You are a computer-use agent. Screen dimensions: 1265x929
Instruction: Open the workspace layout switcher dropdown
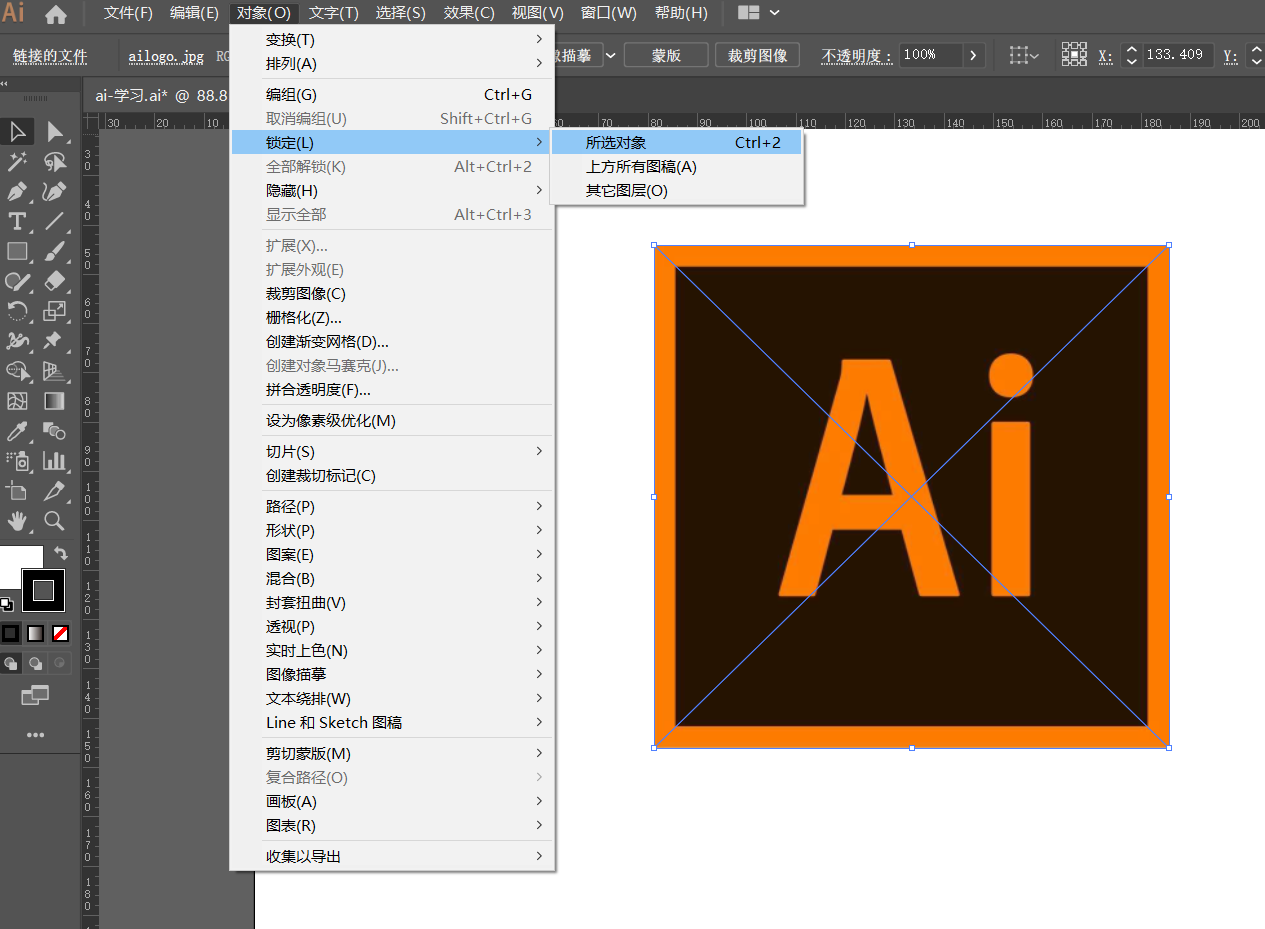[x=759, y=13]
